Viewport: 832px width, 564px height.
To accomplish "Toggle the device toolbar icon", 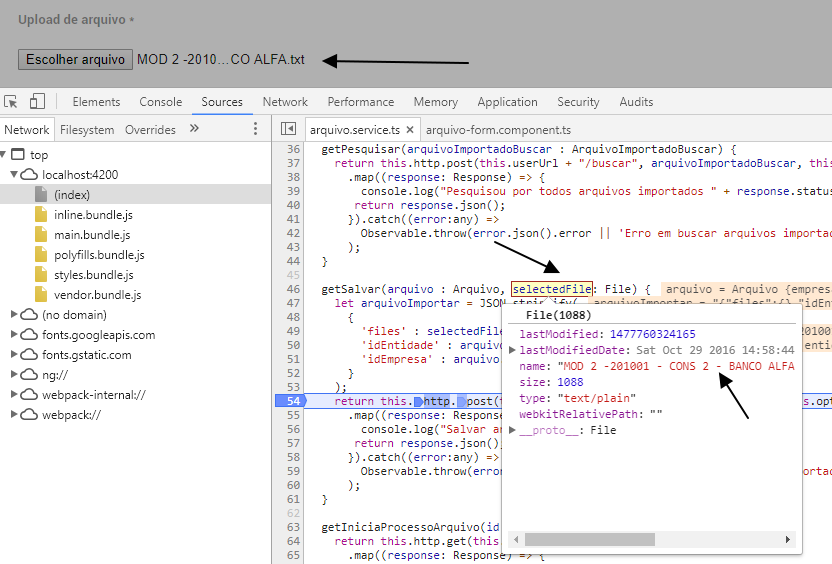I will [37, 101].
